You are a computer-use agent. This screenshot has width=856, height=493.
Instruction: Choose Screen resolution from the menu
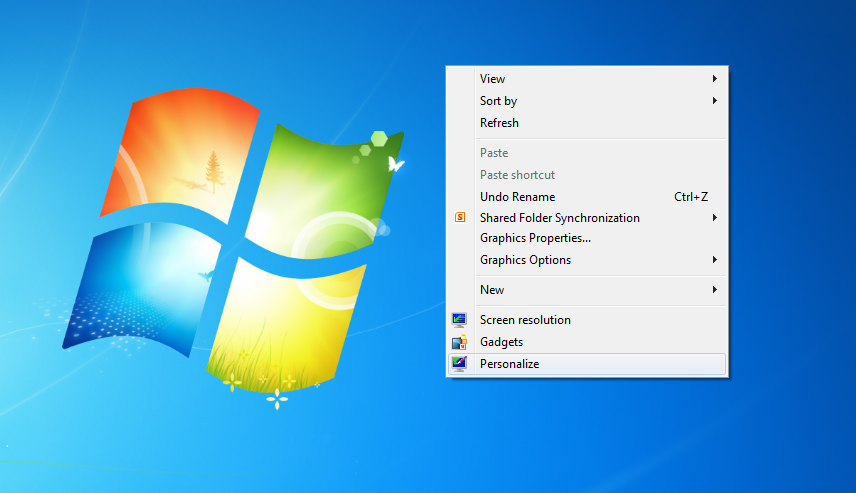coord(587,320)
